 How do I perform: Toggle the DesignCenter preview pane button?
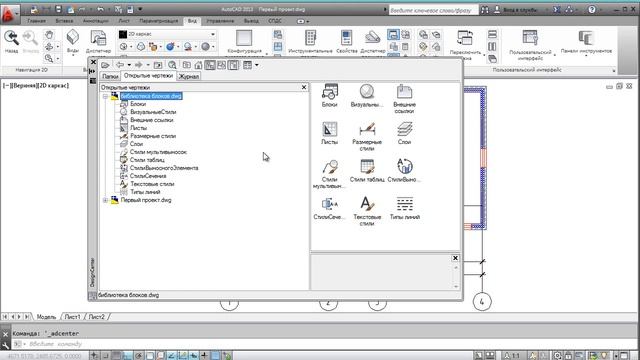222,65
